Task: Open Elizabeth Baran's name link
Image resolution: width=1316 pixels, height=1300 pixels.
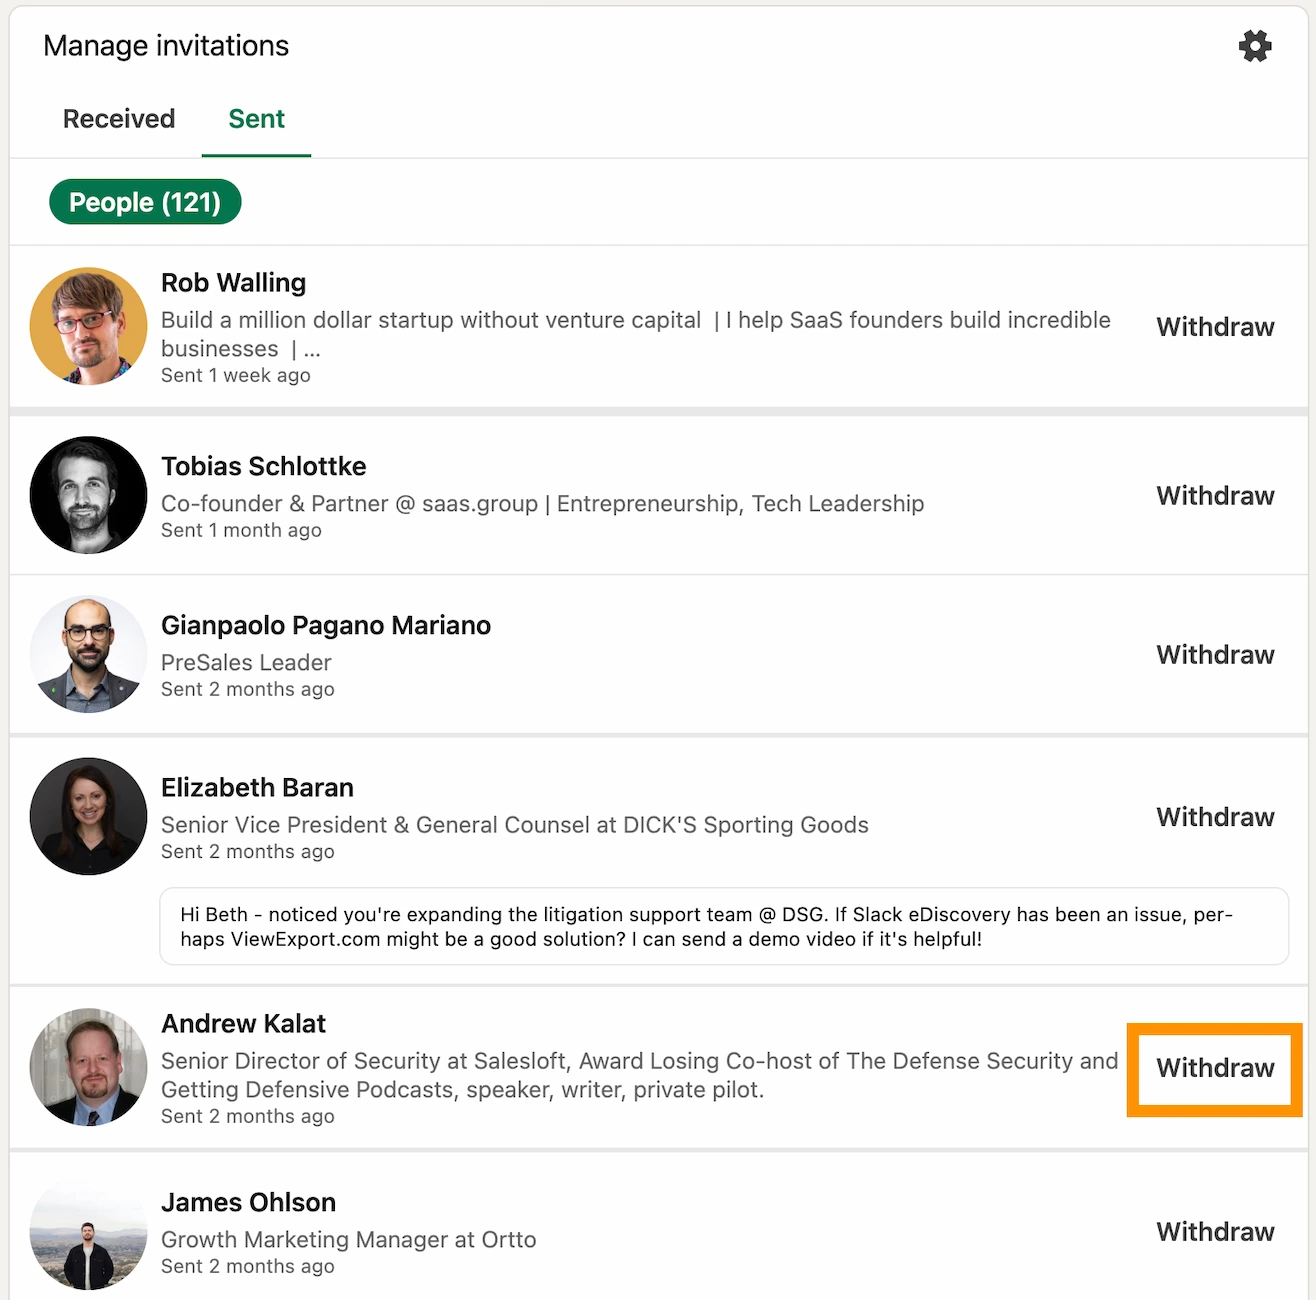Action: pos(257,787)
